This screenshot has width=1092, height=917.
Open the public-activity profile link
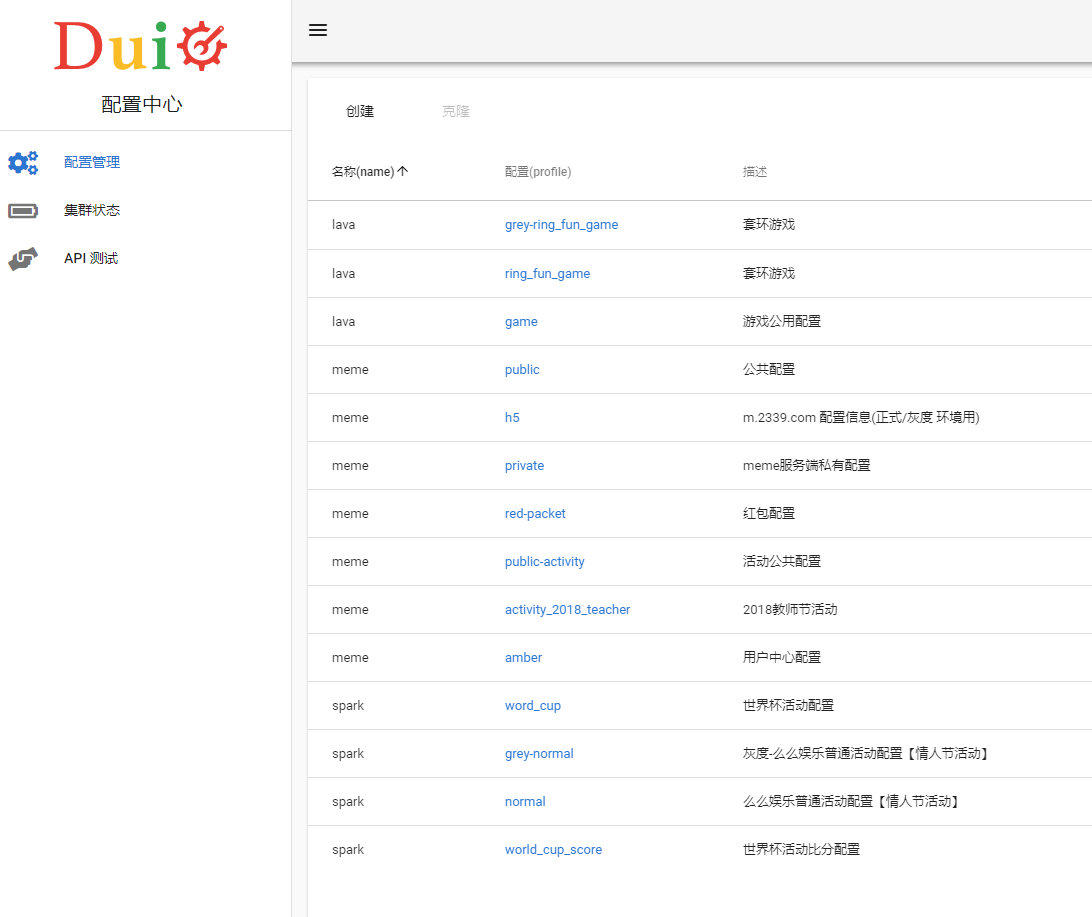(544, 562)
